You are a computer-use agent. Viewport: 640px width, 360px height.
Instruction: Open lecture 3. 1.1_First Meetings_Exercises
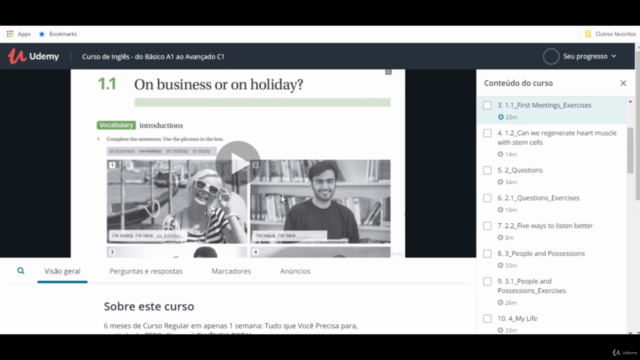(x=544, y=105)
